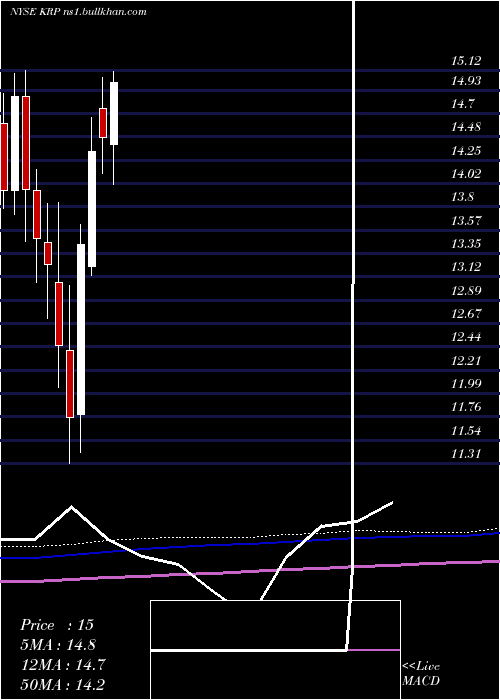Click the 13.8 price axis label

click(x=463, y=197)
